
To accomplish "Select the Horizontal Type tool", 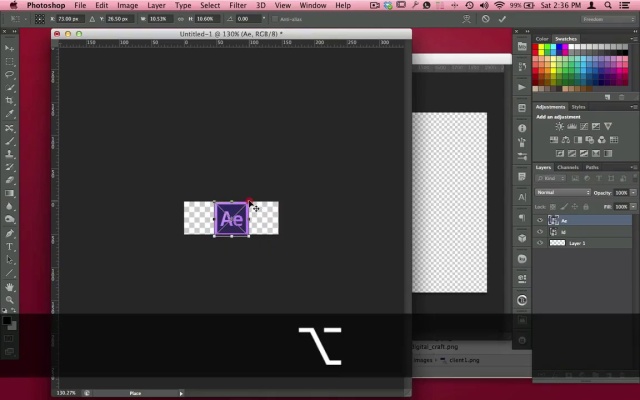I will 9,247.
